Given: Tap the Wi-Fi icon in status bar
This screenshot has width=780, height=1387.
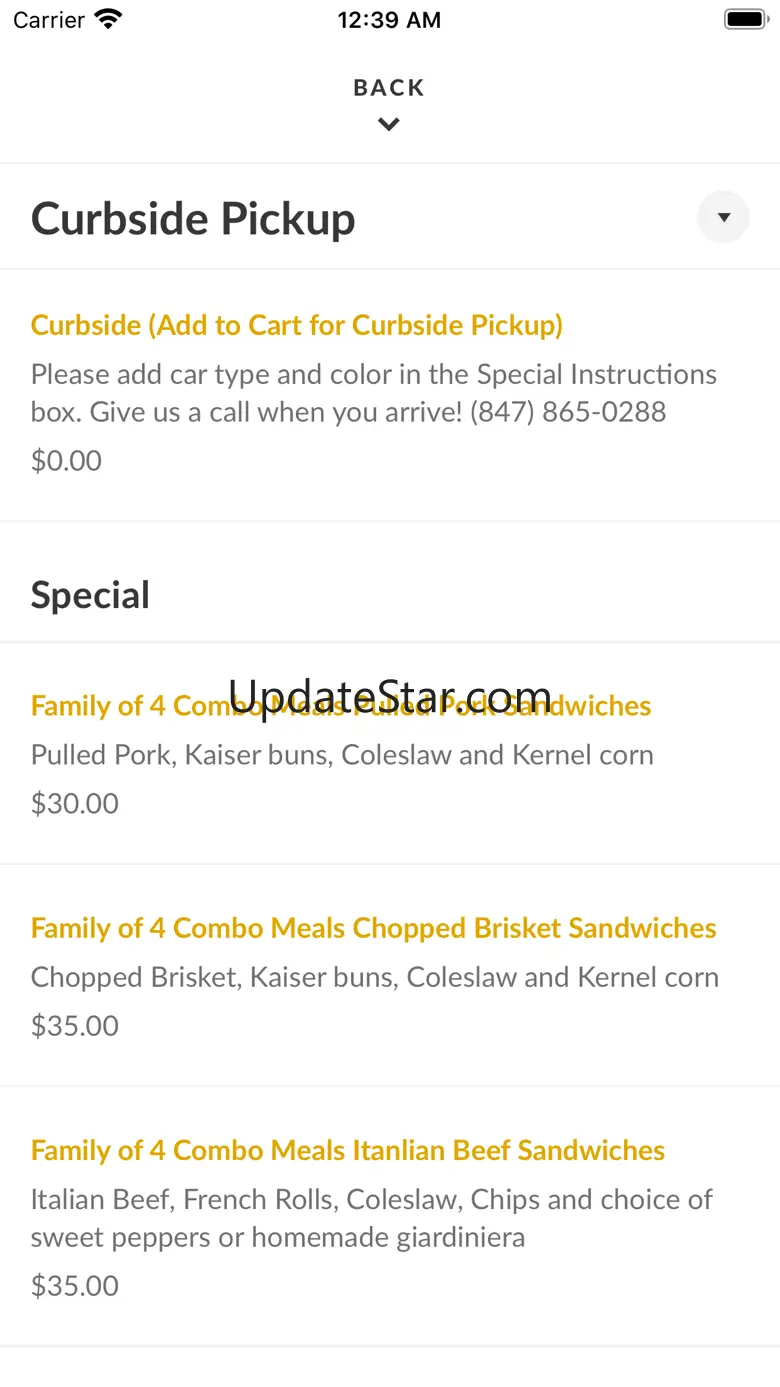Looking at the screenshot, I should tap(108, 19).
